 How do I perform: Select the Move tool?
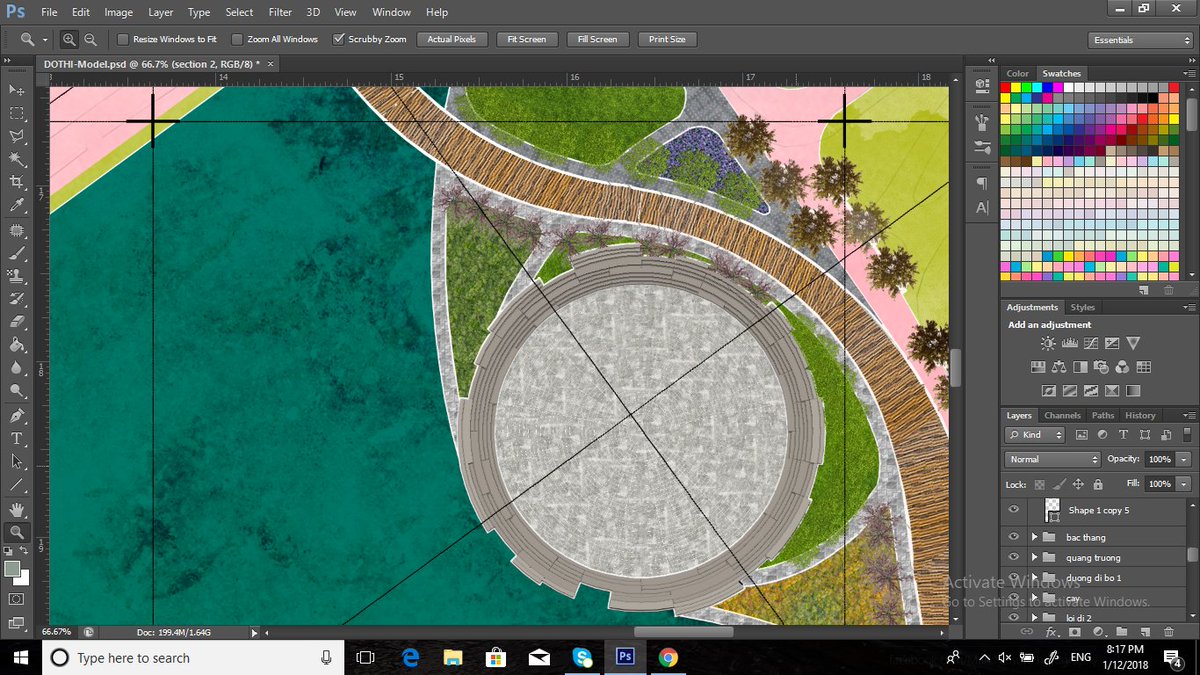[17, 89]
